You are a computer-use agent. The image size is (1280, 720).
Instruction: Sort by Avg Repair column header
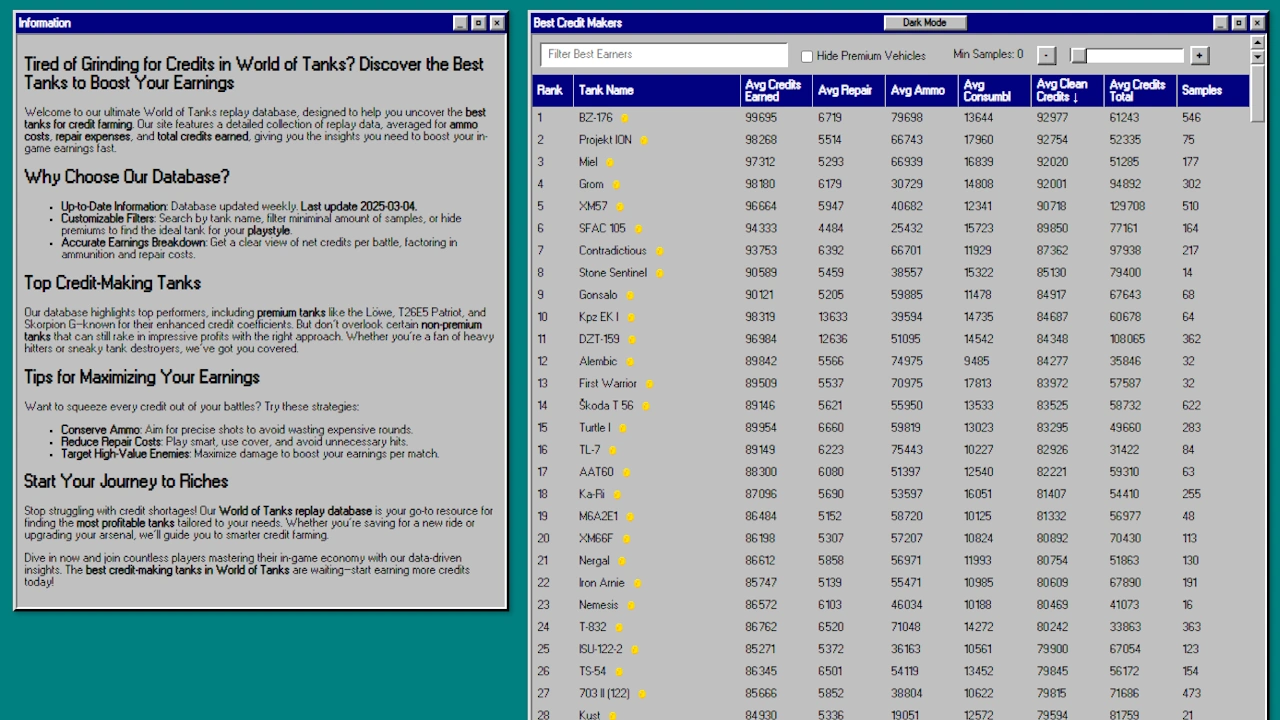(x=849, y=90)
